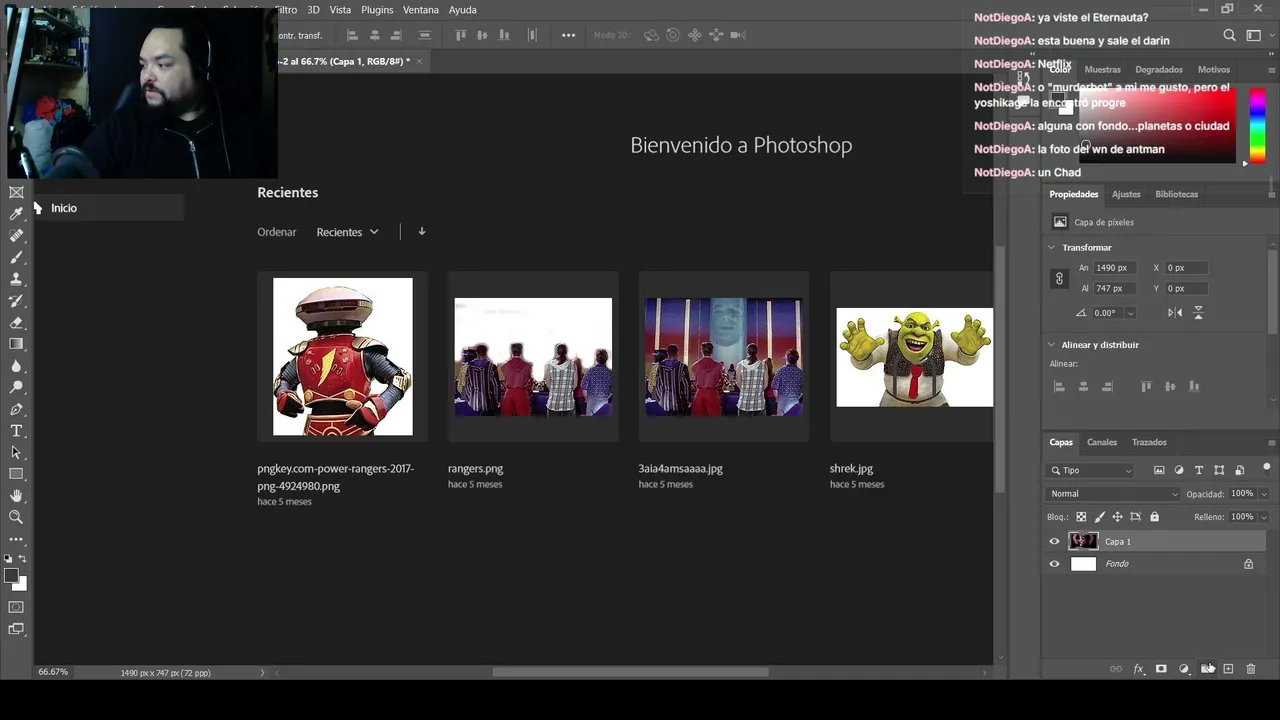
Task: Select the Gradient tool
Action: click(x=16, y=344)
